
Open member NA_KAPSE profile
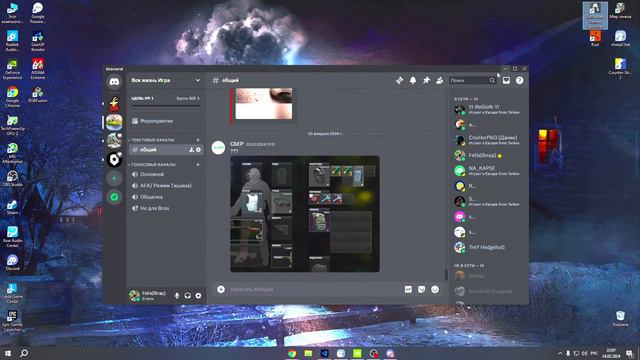coord(489,171)
